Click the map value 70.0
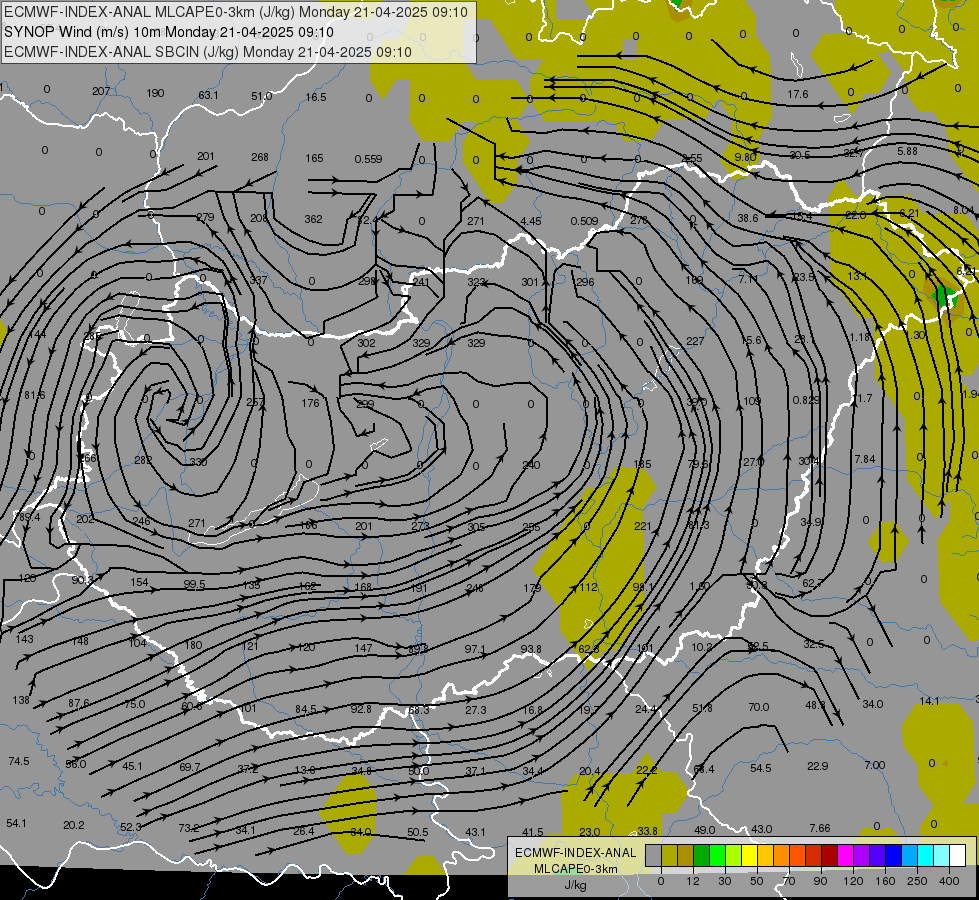This screenshot has height=900, width=979. tap(759, 707)
